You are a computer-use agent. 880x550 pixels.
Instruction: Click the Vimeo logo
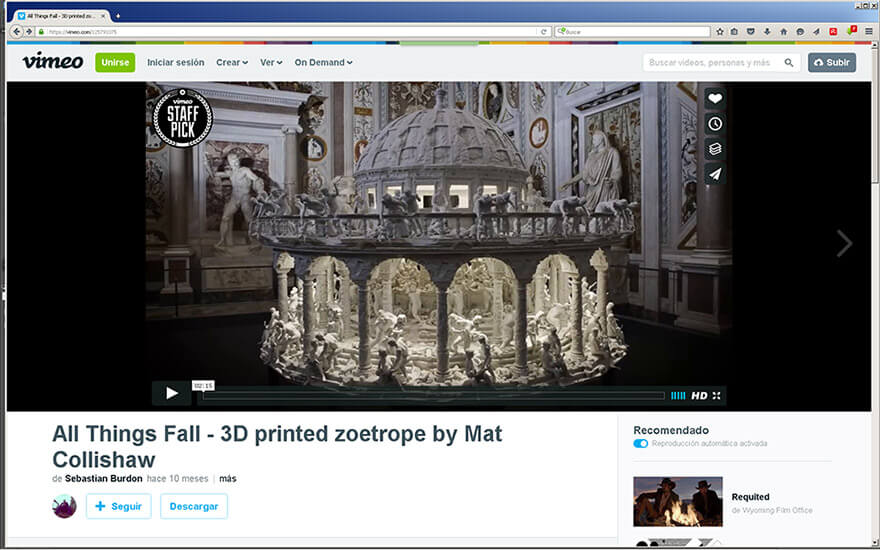53,61
